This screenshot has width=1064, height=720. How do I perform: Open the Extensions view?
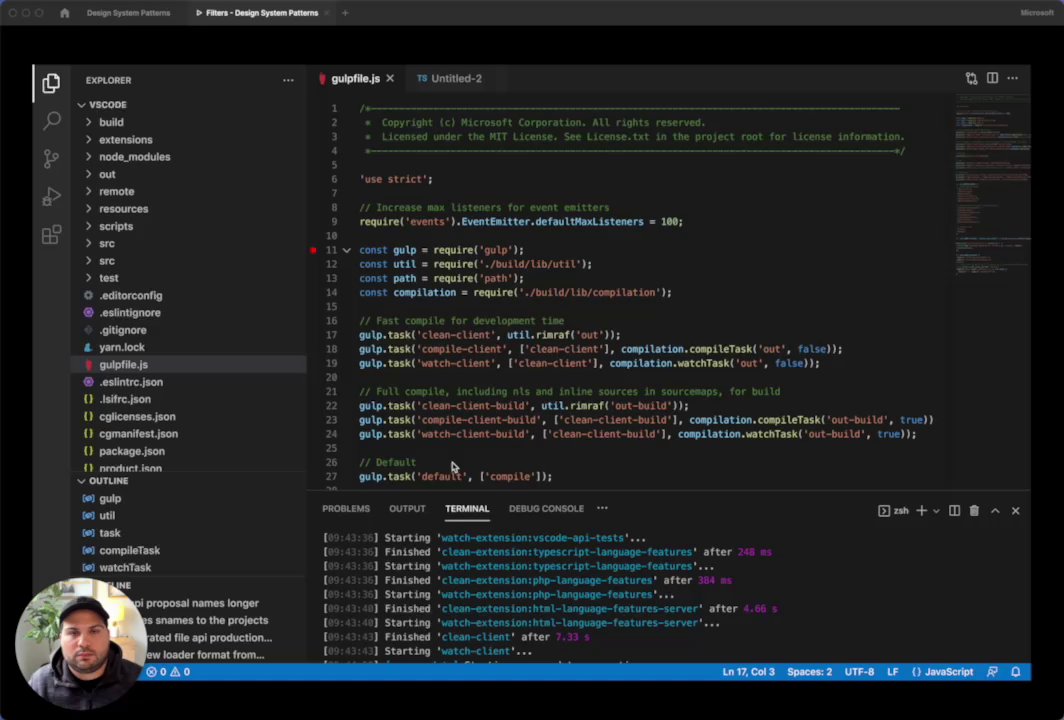[x=52, y=235]
